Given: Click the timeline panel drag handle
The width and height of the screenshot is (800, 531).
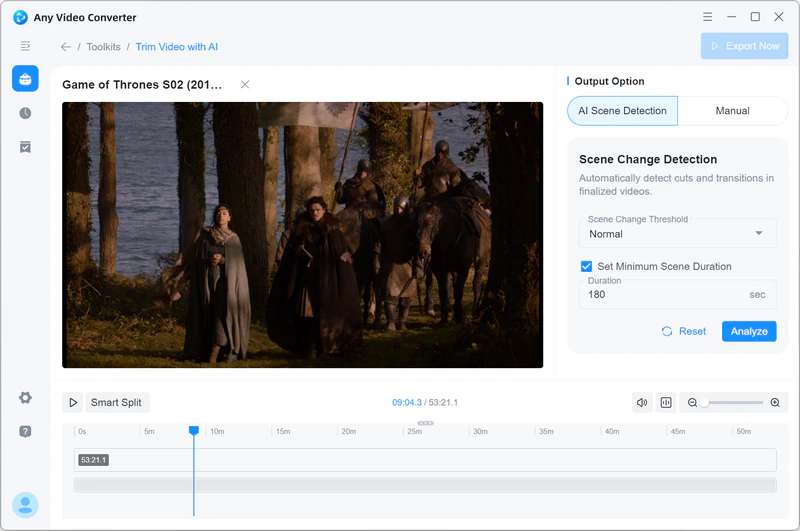Looking at the screenshot, I should click(425, 423).
